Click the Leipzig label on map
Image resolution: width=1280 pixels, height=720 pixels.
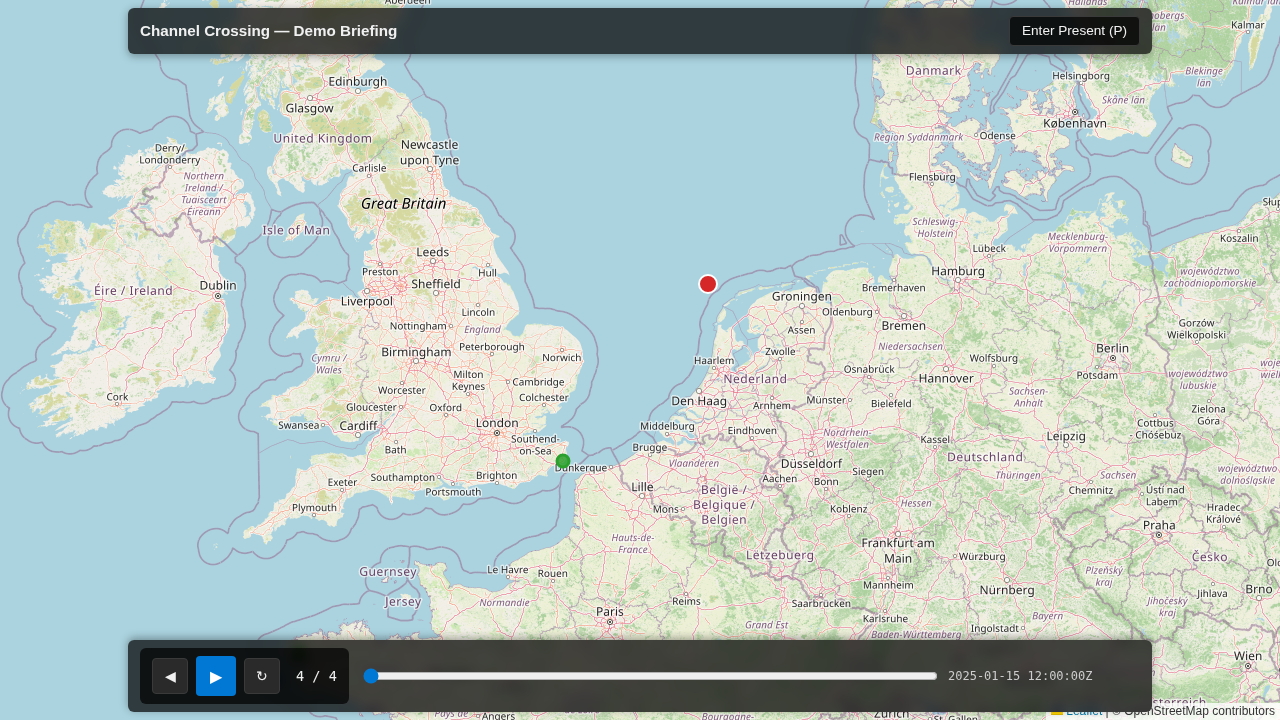click(1066, 436)
